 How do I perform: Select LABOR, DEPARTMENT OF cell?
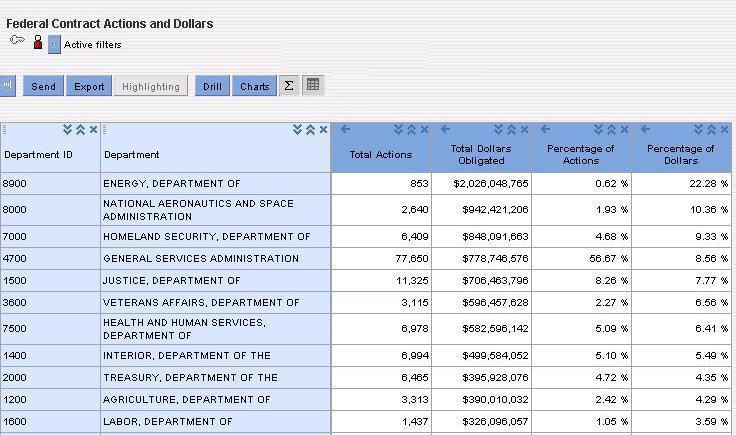215,422
